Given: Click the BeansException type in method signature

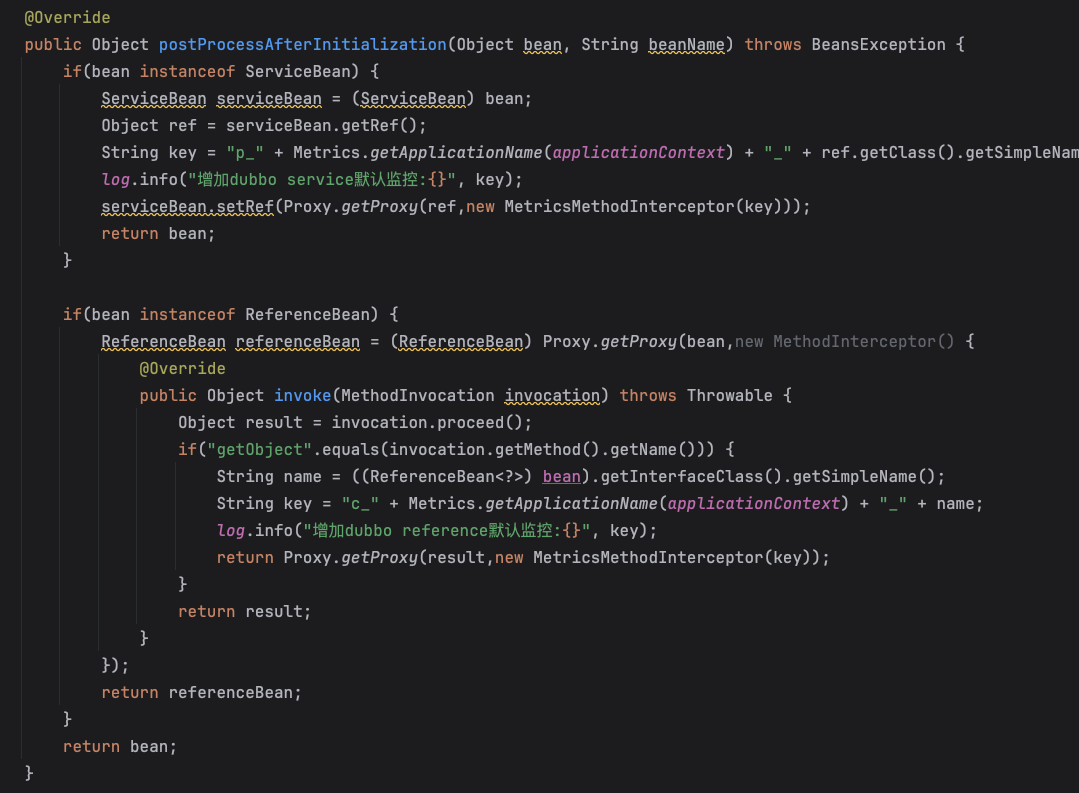Looking at the screenshot, I should click(x=878, y=45).
